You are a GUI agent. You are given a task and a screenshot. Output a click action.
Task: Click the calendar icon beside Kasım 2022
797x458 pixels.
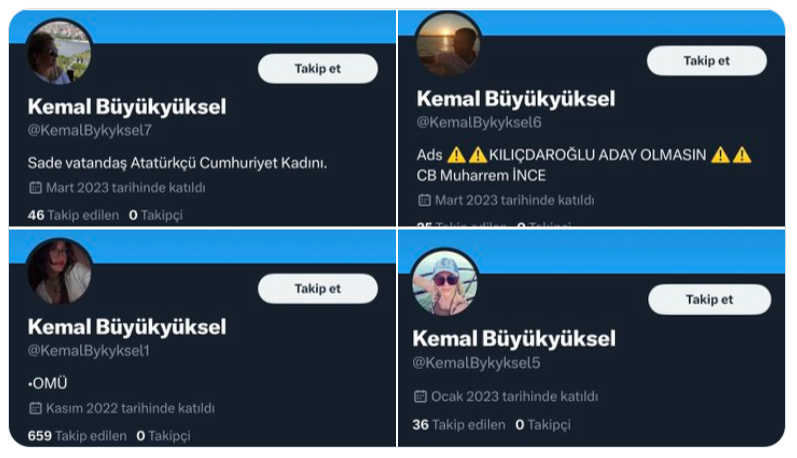pos(35,408)
